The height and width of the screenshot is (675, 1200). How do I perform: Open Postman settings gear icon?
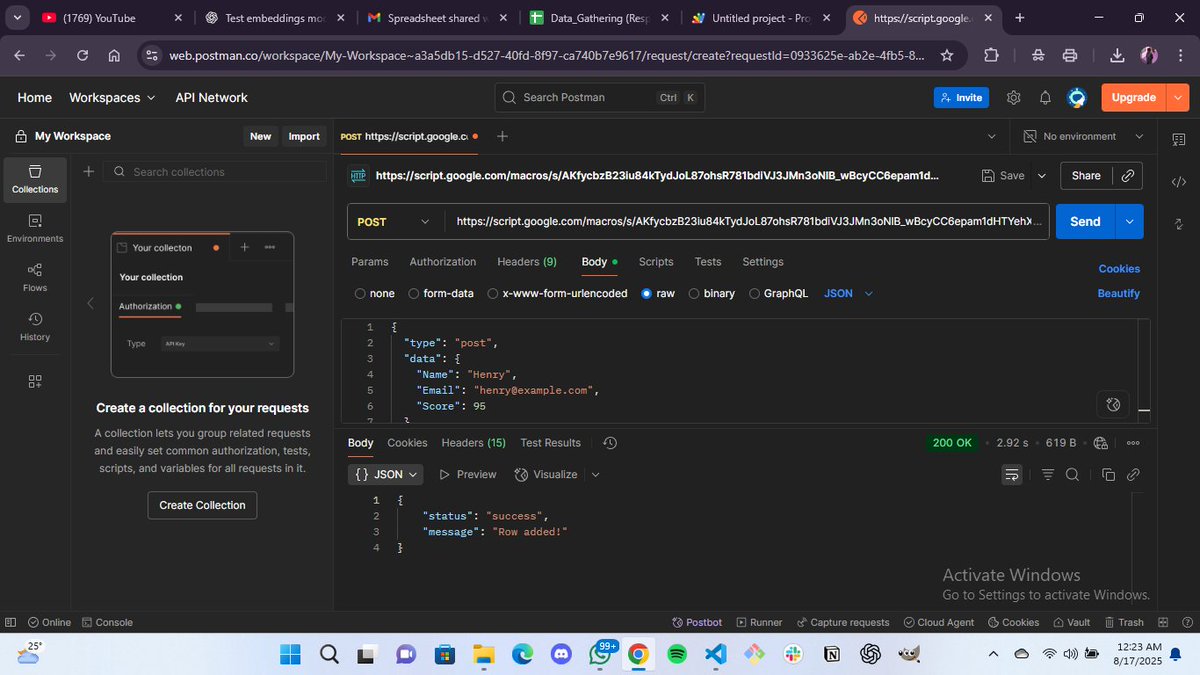pyautogui.click(x=1013, y=97)
